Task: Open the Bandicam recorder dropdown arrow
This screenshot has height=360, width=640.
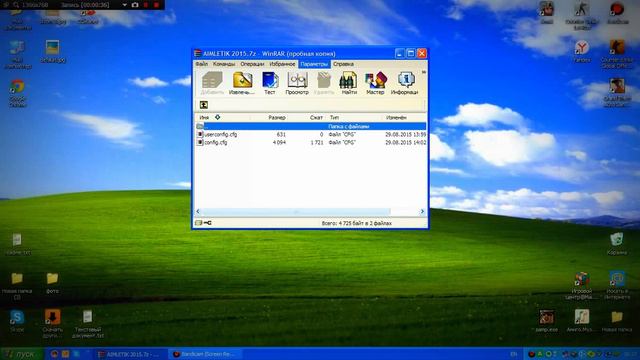Action: tap(124, 5)
